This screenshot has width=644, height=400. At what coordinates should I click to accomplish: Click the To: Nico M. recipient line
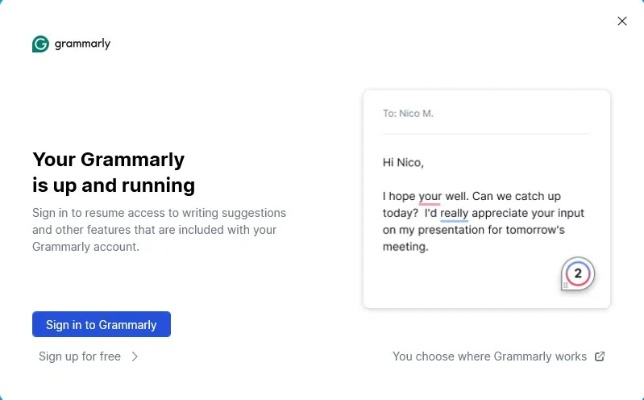[408, 113]
